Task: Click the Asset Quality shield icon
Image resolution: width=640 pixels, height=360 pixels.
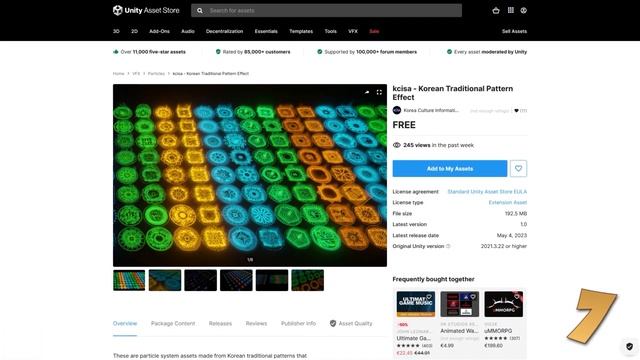Action: click(333, 323)
